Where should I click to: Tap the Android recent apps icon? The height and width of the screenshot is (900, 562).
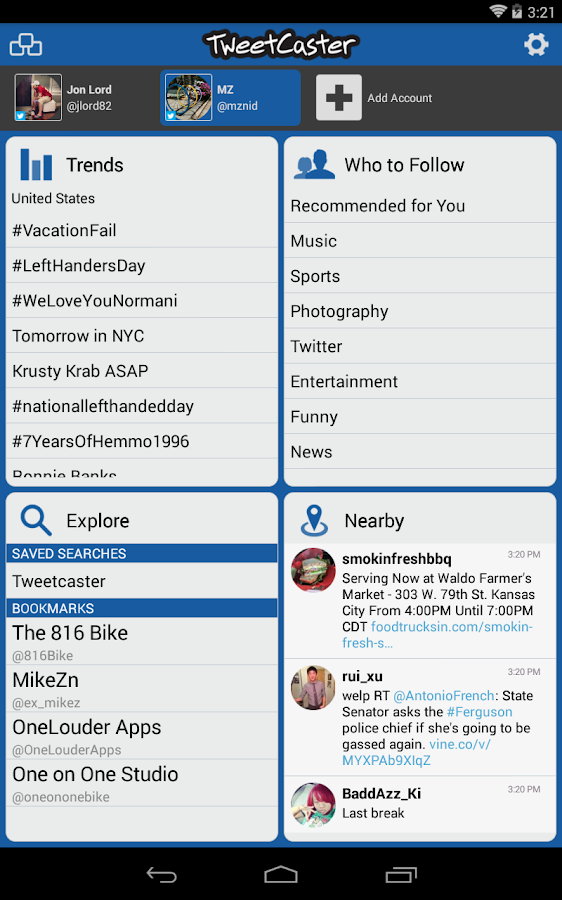pyautogui.click(x=401, y=874)
